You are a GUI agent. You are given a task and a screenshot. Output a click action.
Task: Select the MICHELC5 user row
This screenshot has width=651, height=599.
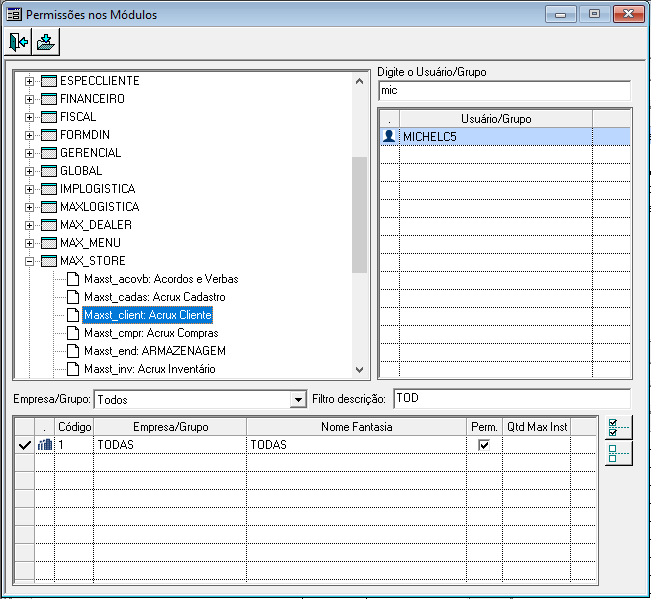coord(506,137)
